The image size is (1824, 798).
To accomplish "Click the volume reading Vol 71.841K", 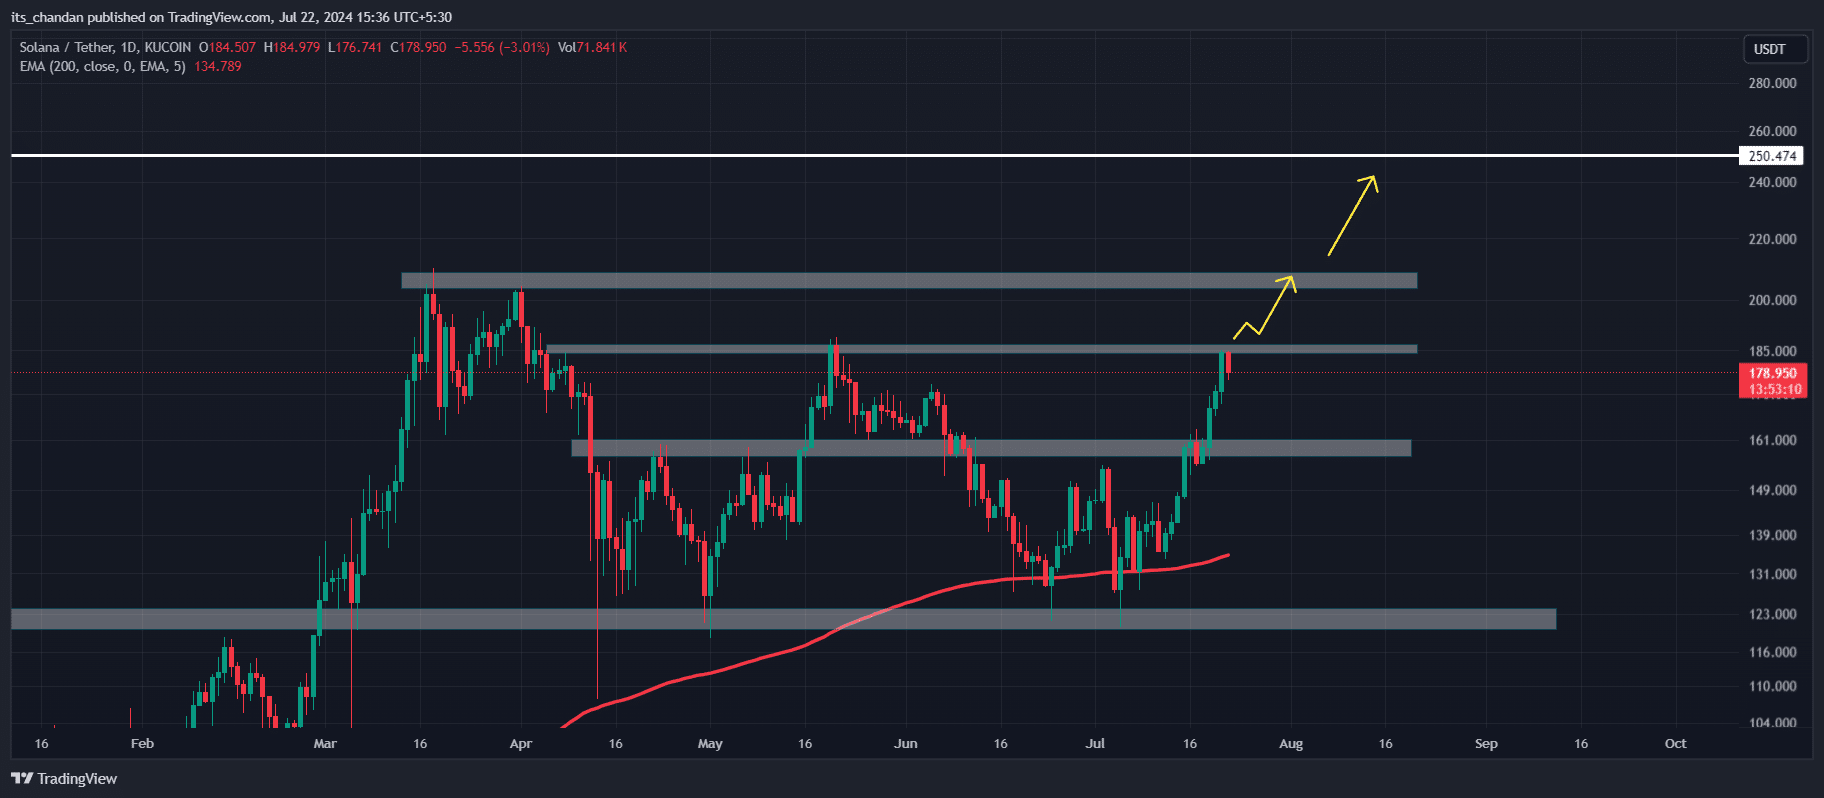I will point(593,47).
